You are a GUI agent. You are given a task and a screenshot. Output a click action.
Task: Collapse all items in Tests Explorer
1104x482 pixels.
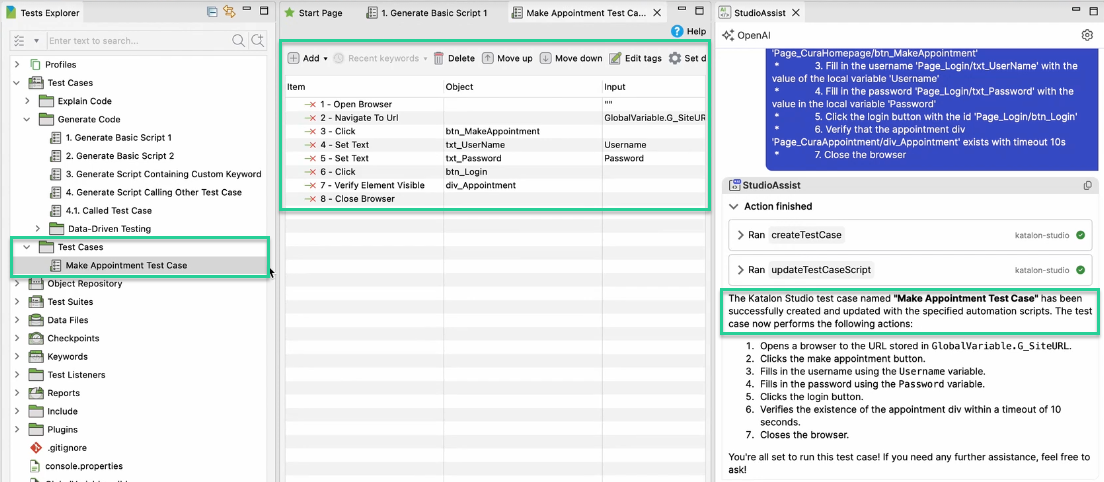[212, 11]
